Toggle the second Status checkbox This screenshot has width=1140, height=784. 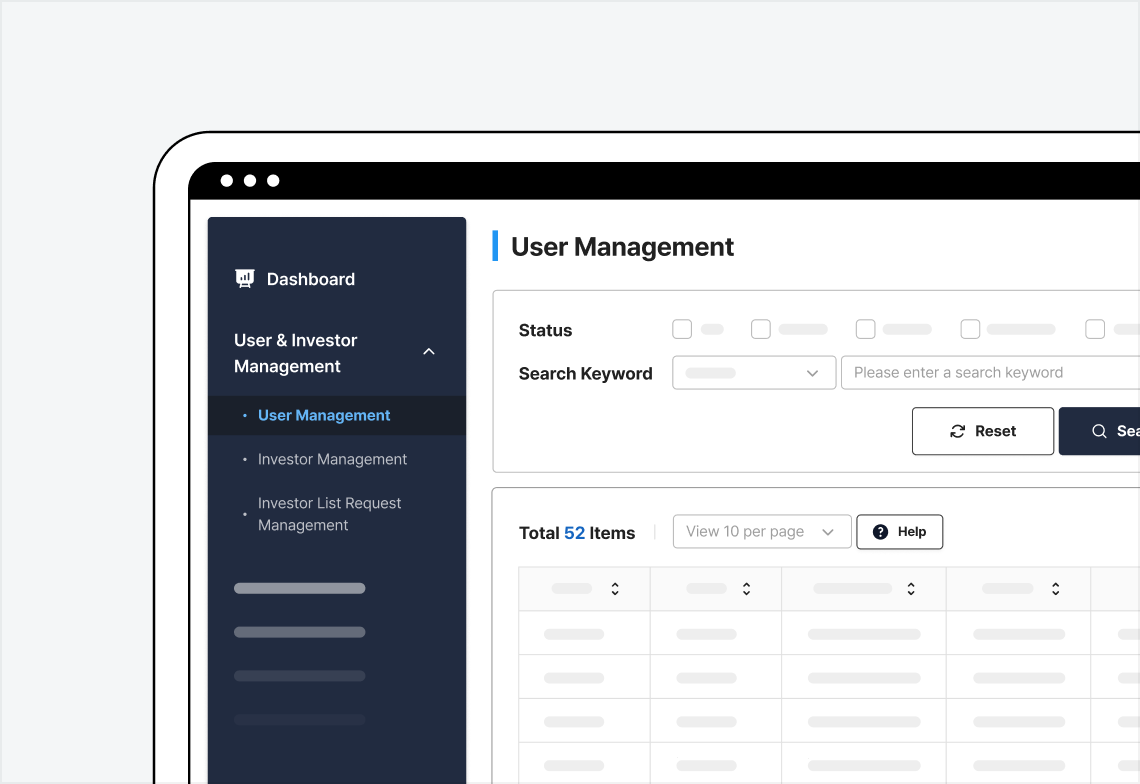[761, 329]
